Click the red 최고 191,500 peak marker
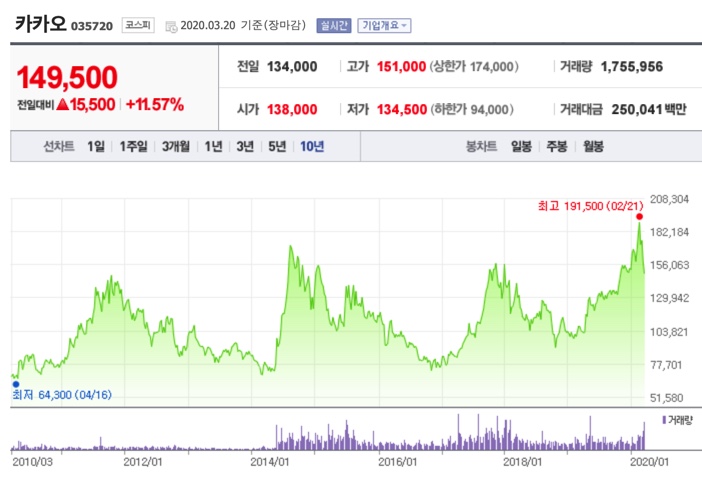The height and width of the screenshot is (480, 702). pyautogui.click(x=639, y=217)
